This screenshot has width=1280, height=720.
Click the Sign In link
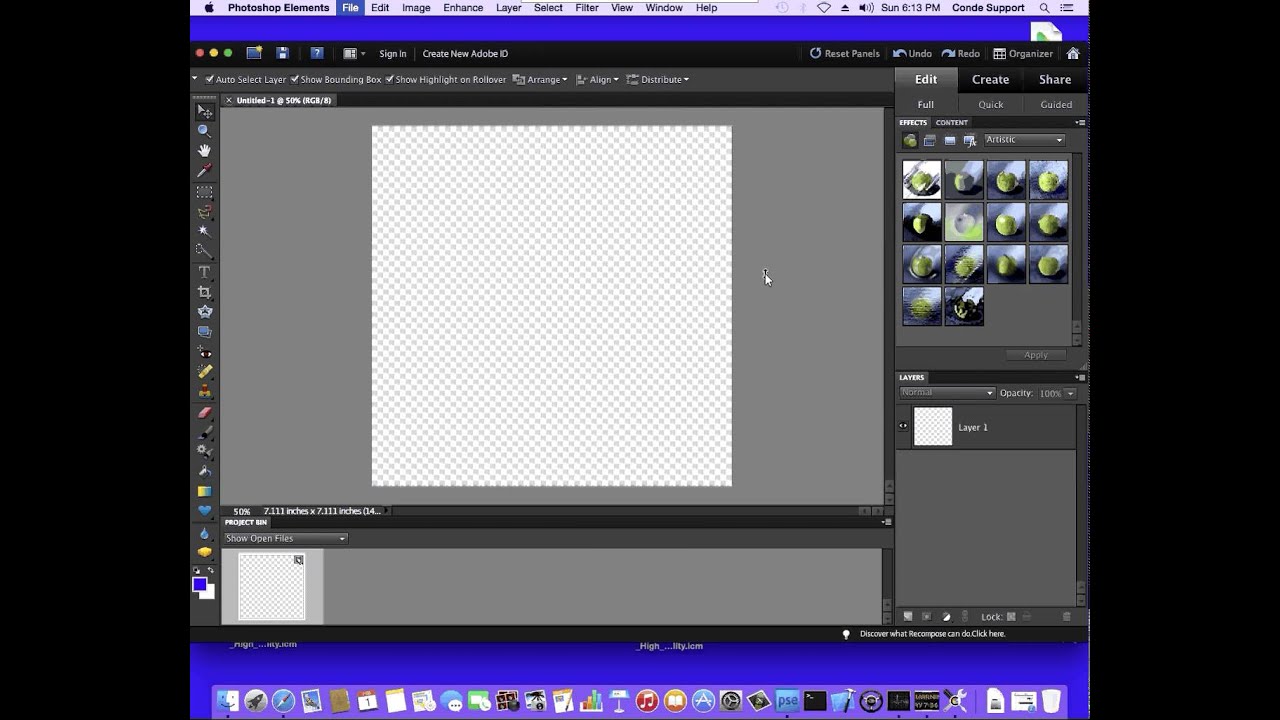click(x=392, y=53)
